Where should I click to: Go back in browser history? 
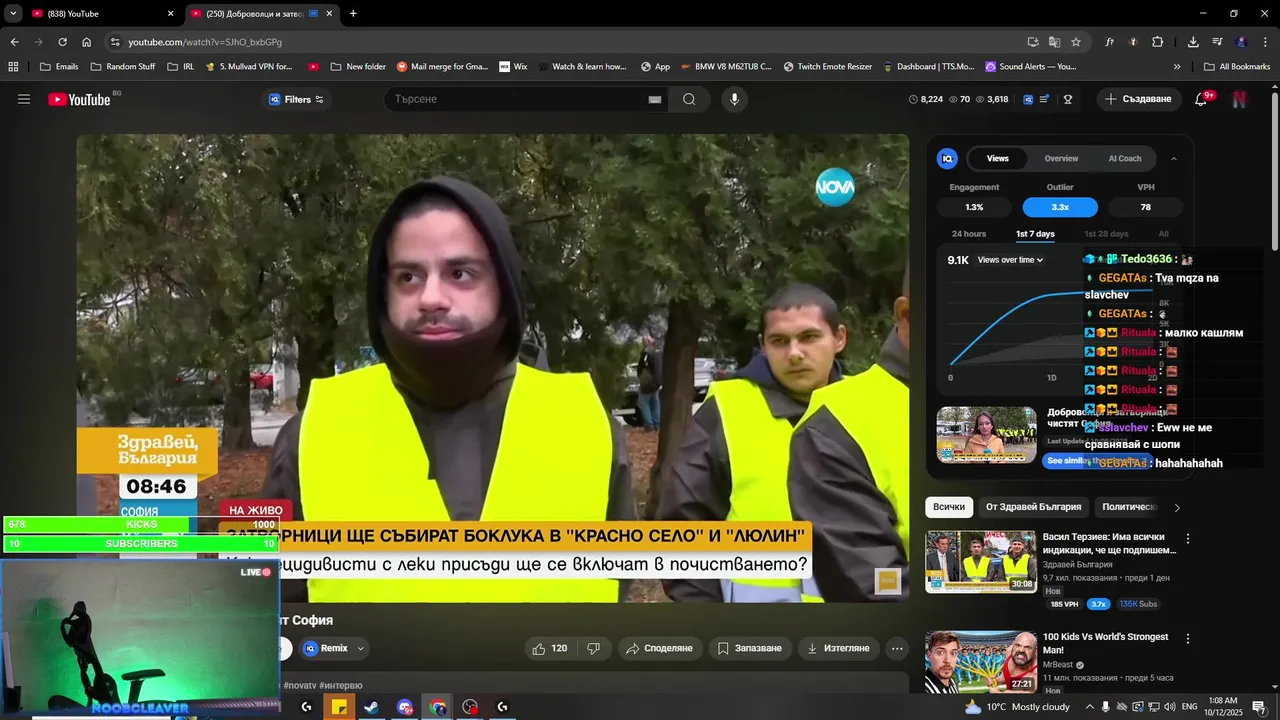point(14,42)
